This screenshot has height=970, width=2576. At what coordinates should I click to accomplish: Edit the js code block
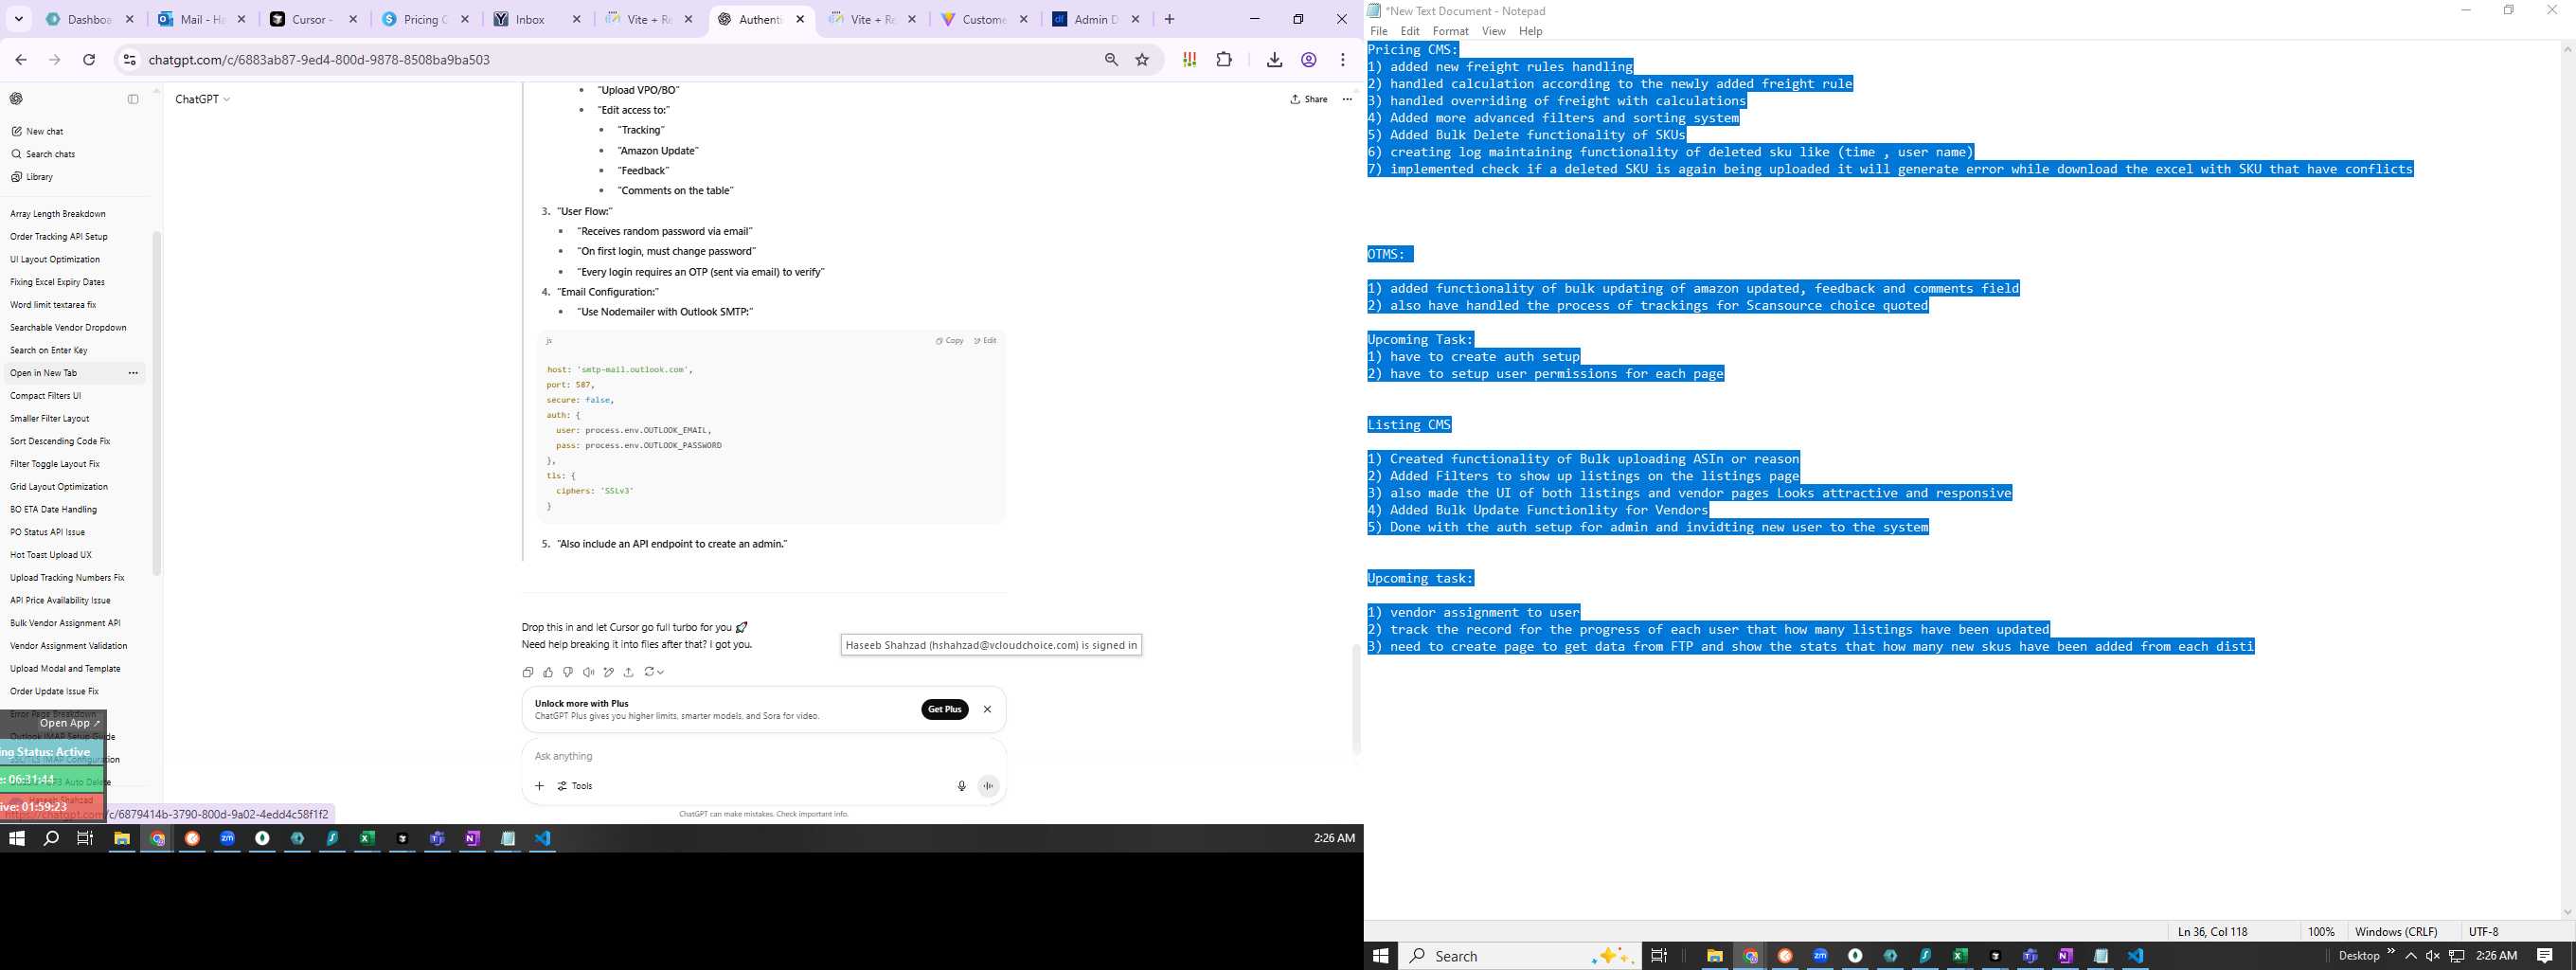[985, 341]
